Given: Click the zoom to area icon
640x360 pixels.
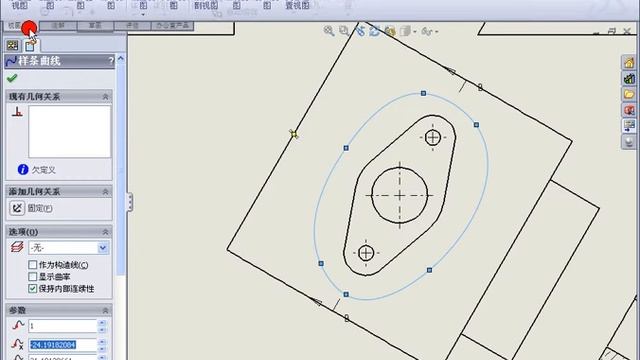Looking at the screenshot, I should [x=344, y=31].
